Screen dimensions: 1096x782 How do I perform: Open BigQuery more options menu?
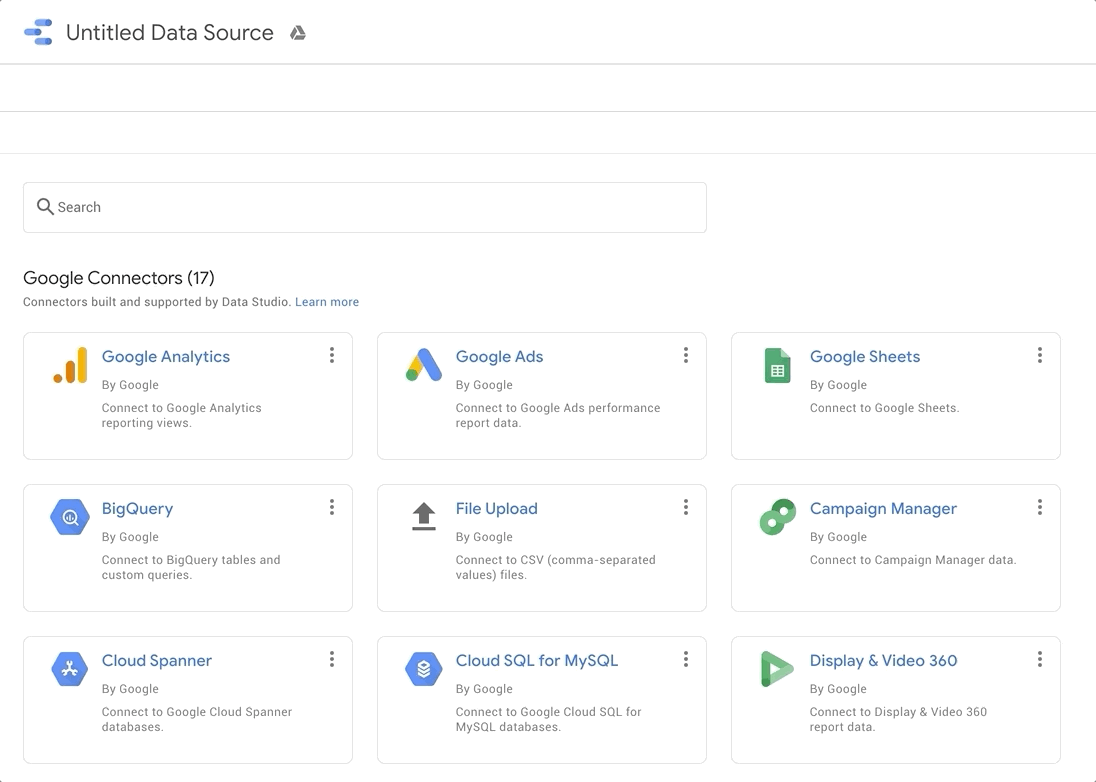point(332,507)
